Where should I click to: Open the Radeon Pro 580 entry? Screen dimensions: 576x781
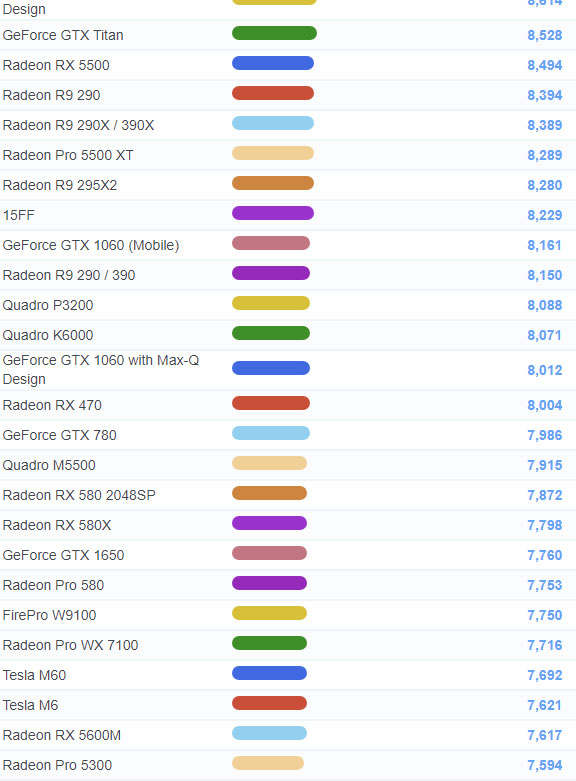tap(53, 585)
